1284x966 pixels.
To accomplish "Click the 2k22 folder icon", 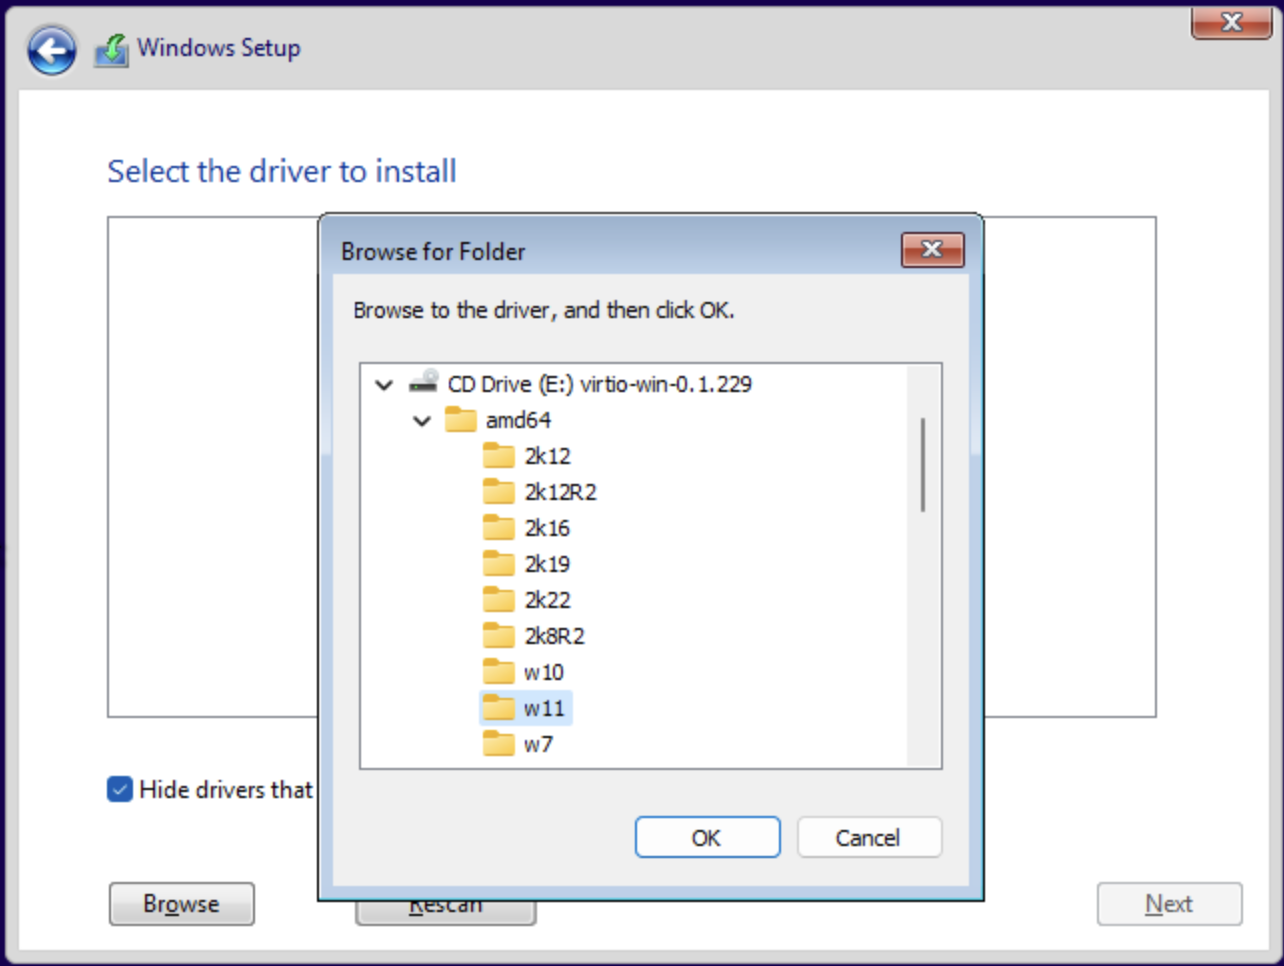I will pos(498,600).
